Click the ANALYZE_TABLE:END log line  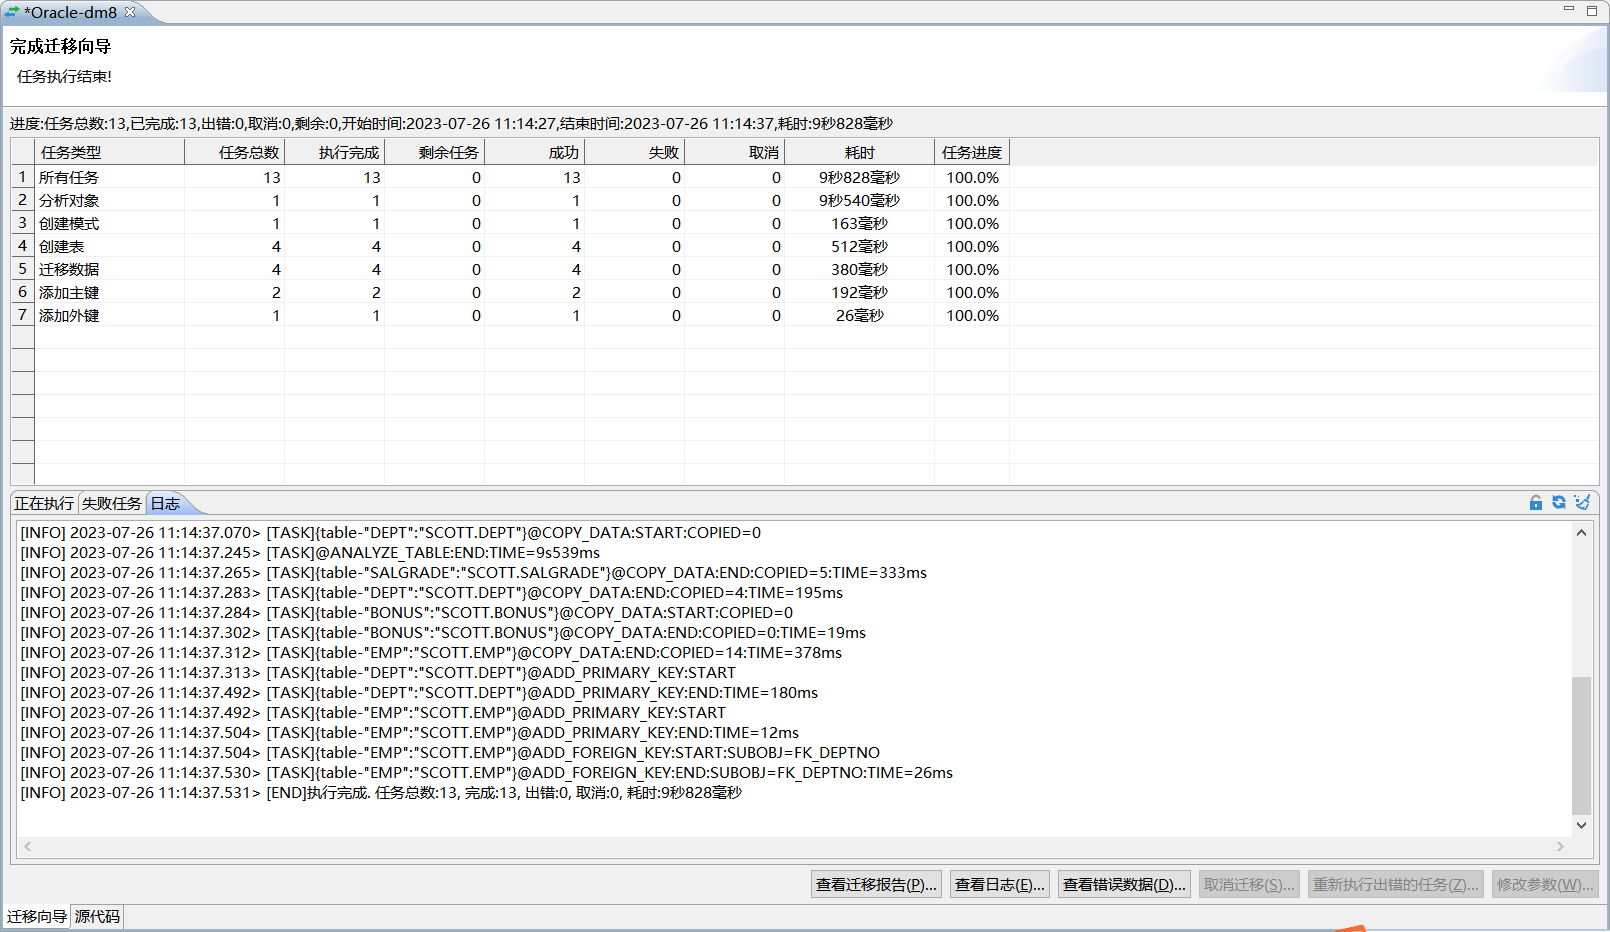pyautogui.click(x=310, y=552)
